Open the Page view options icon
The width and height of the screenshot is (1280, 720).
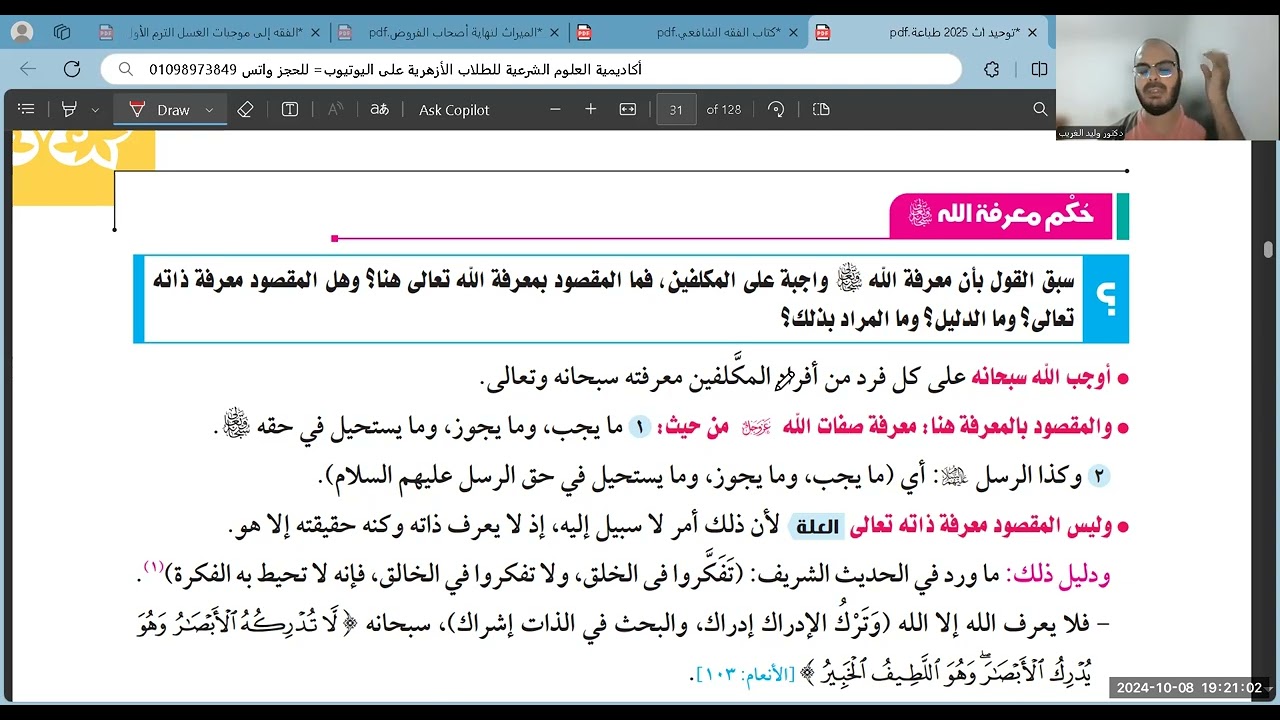(x=821, y=109)
